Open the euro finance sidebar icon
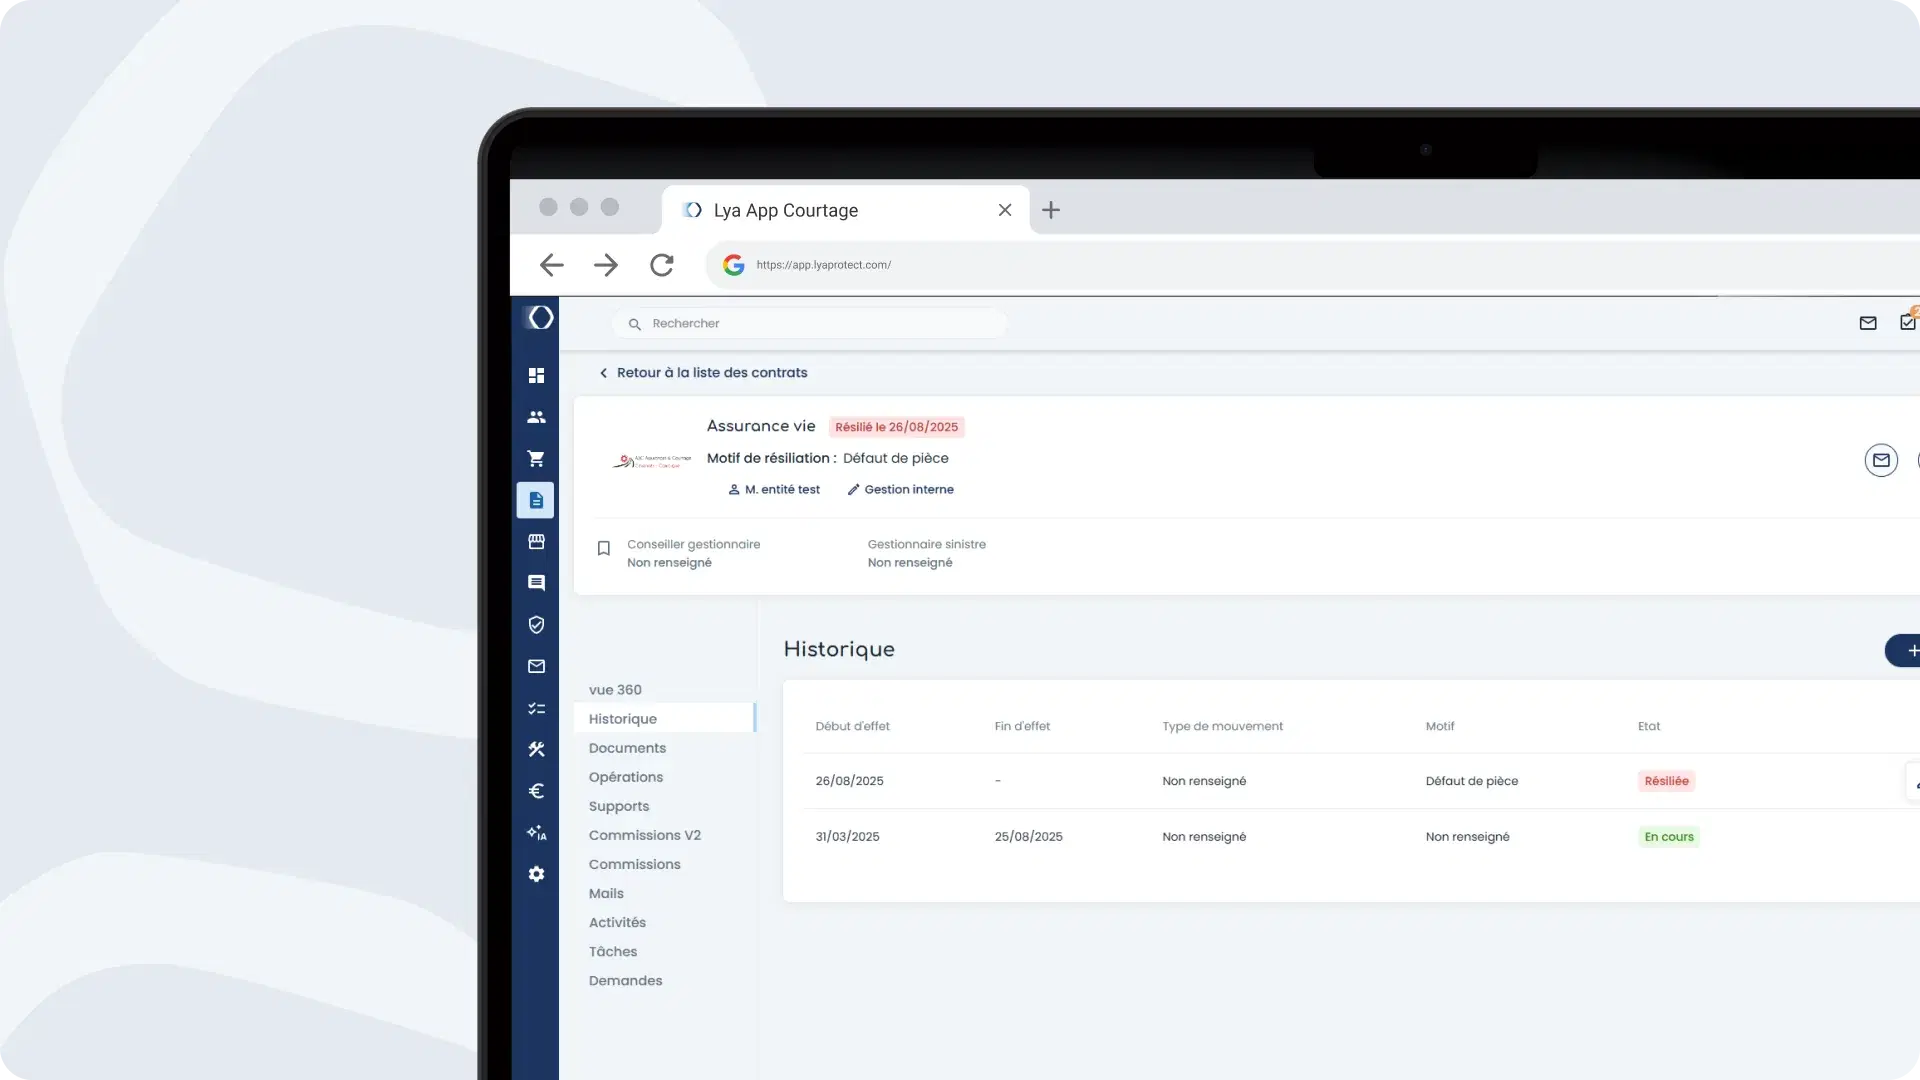 coord(536,791)
